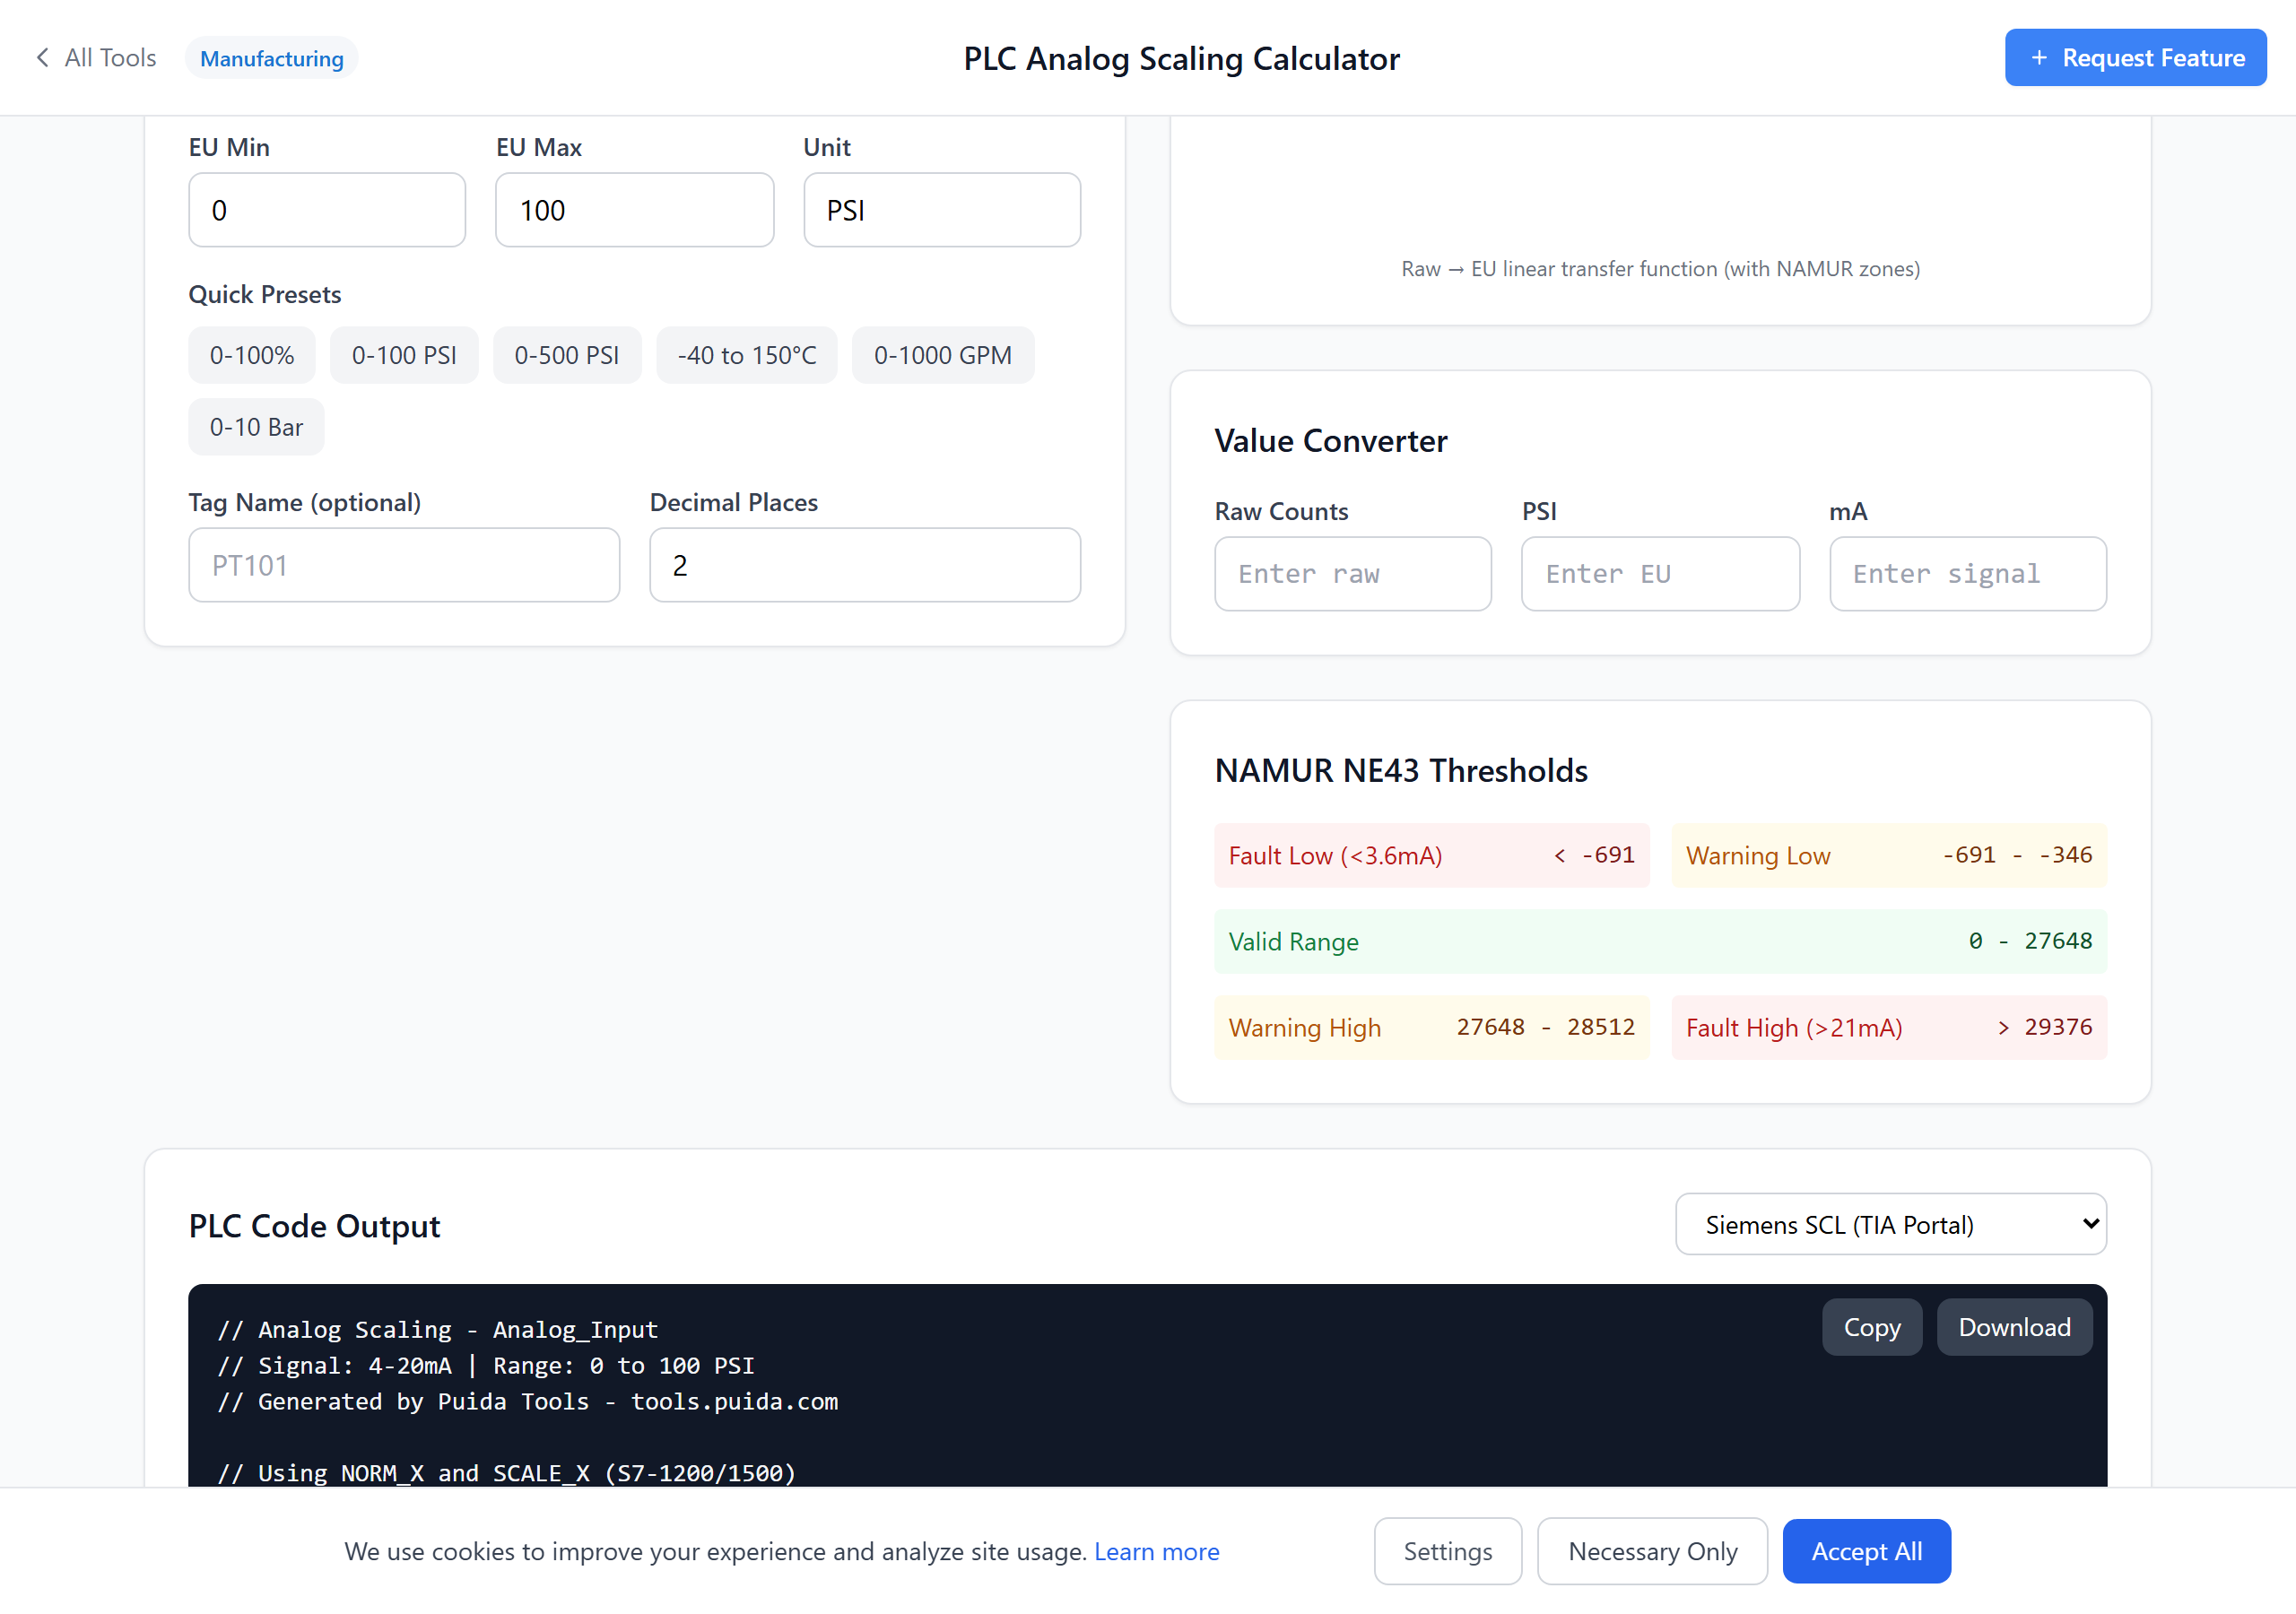Choose the 0-500 PSI preset
This screenshot has height=1614, width=2296.
[x=566, y=355]
